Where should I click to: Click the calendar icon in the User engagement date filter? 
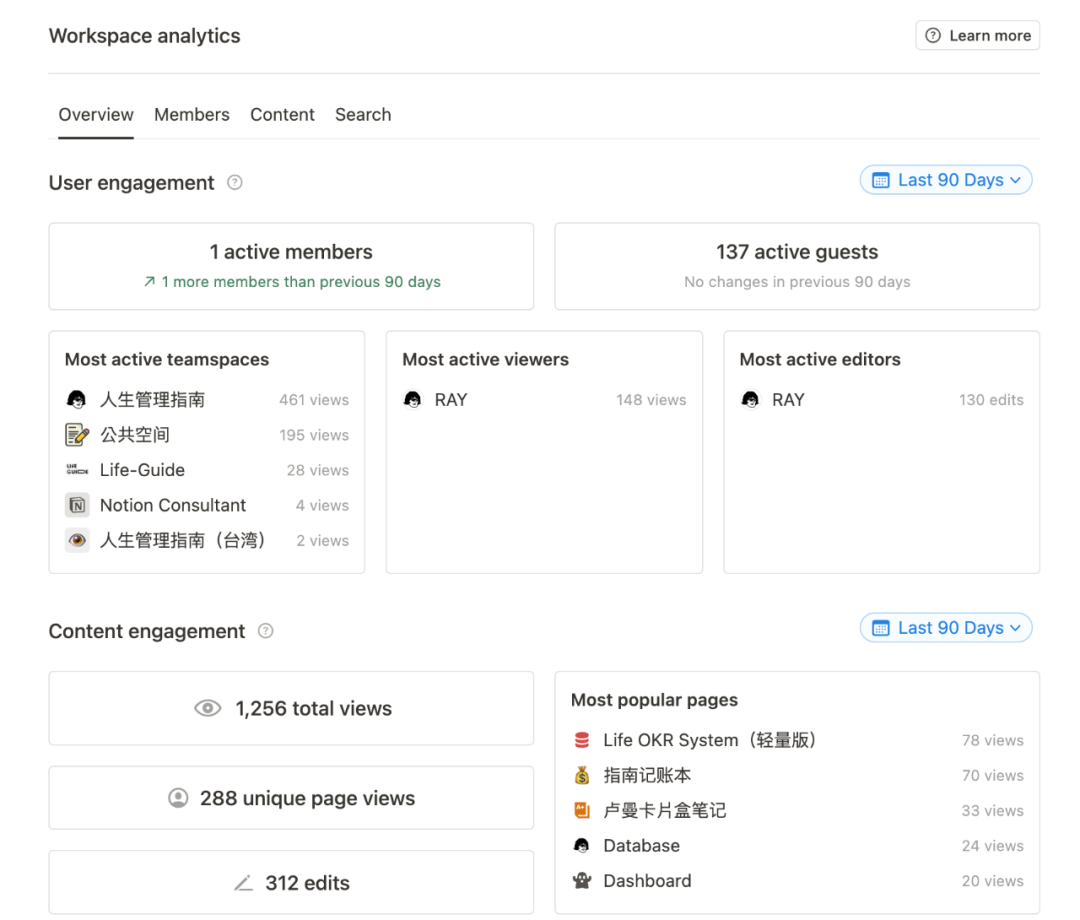point(880,179)
